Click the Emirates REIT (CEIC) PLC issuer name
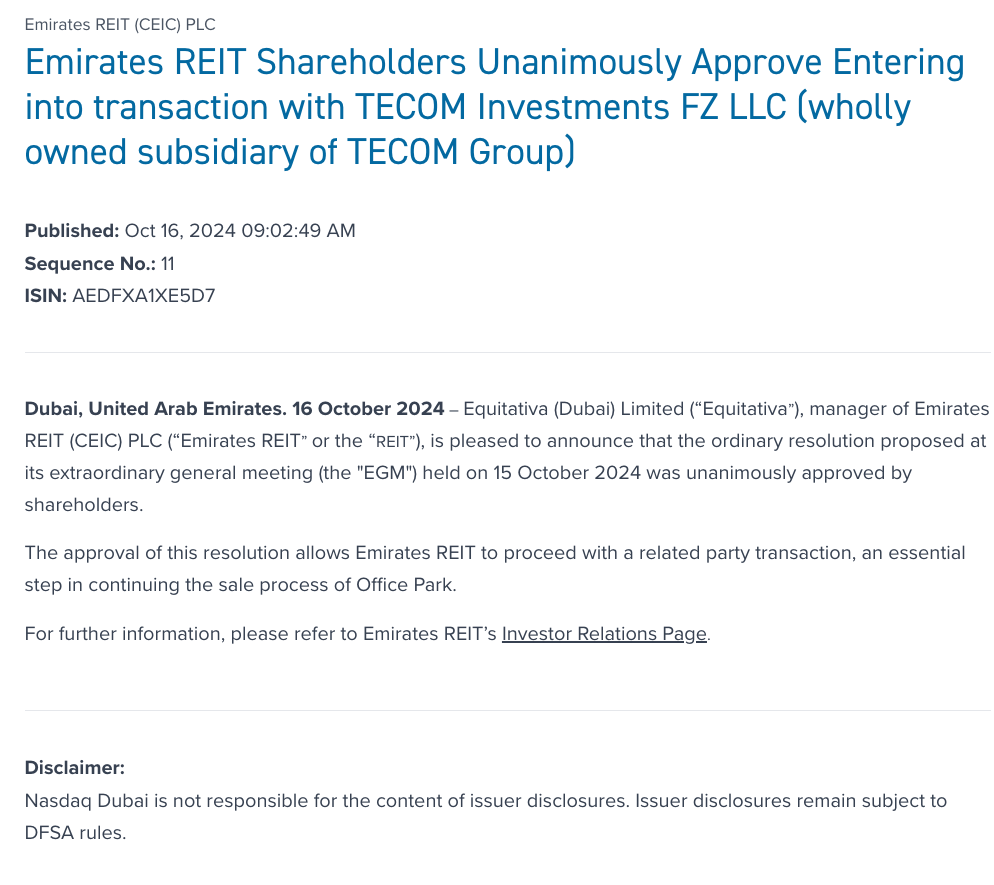The width and height of the screenshot is (994, 885). point(119,24)
